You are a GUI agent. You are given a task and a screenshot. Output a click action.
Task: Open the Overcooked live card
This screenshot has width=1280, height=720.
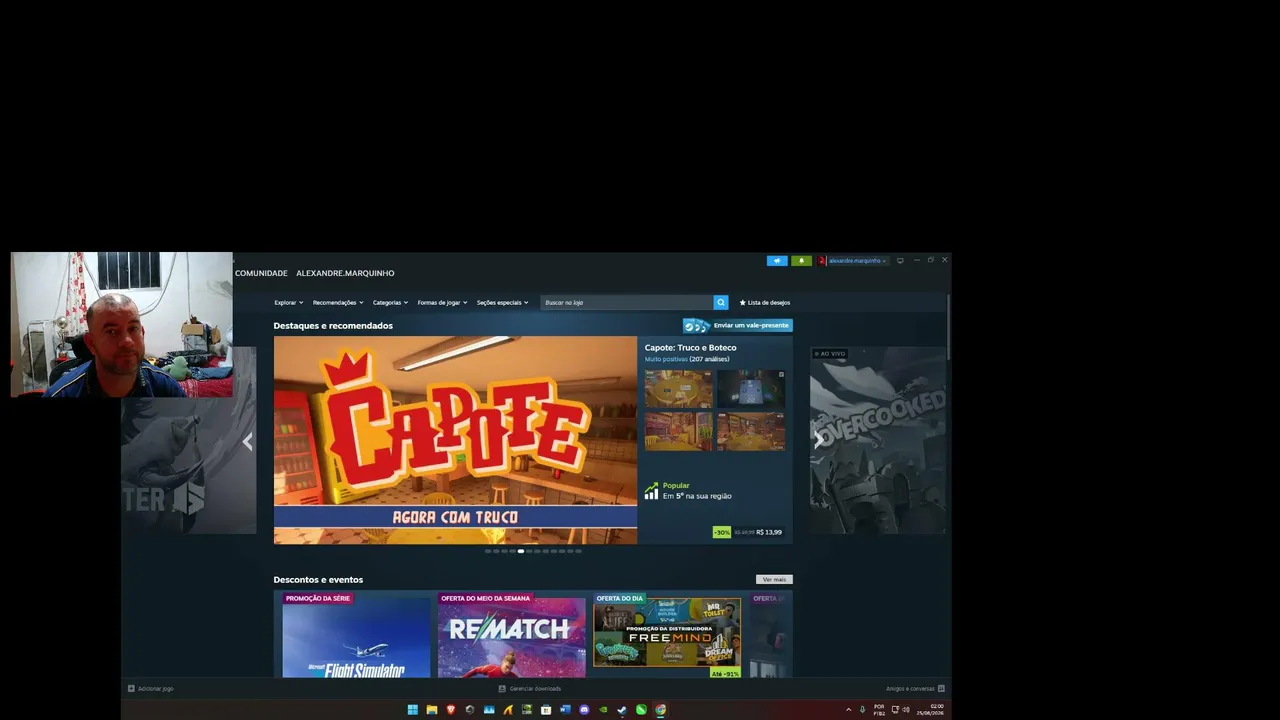click(878, 440)
